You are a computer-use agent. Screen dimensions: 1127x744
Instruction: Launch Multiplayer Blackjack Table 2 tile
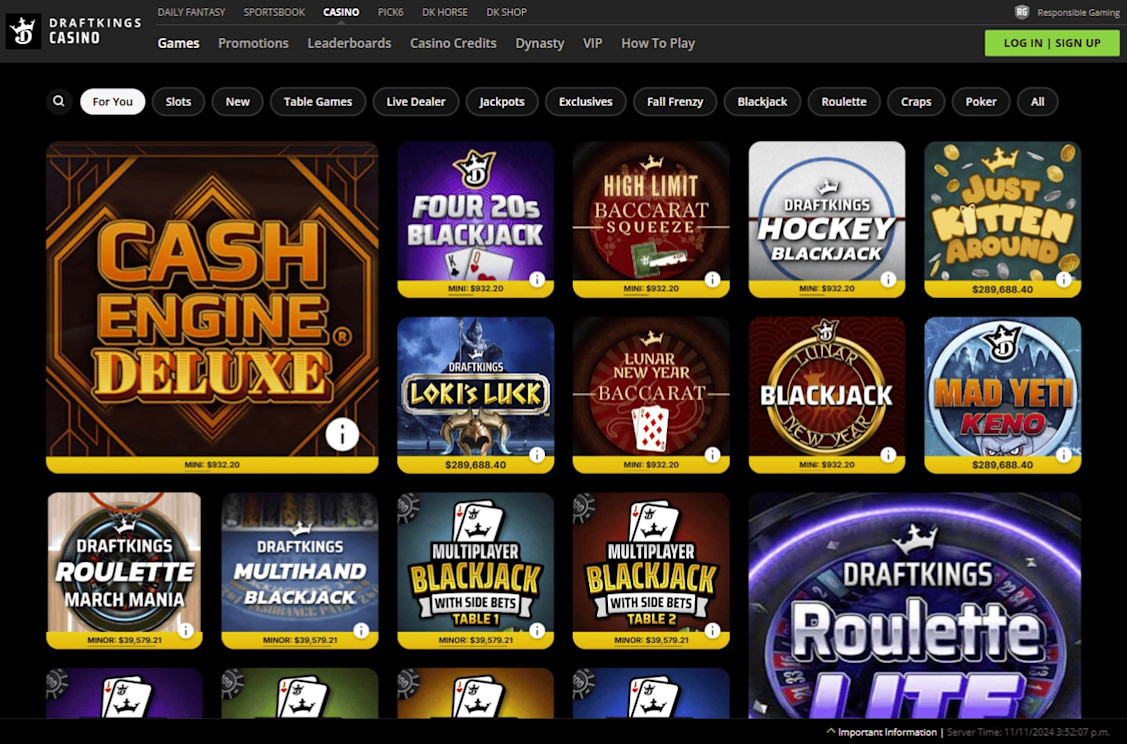(x=651, y=570)
